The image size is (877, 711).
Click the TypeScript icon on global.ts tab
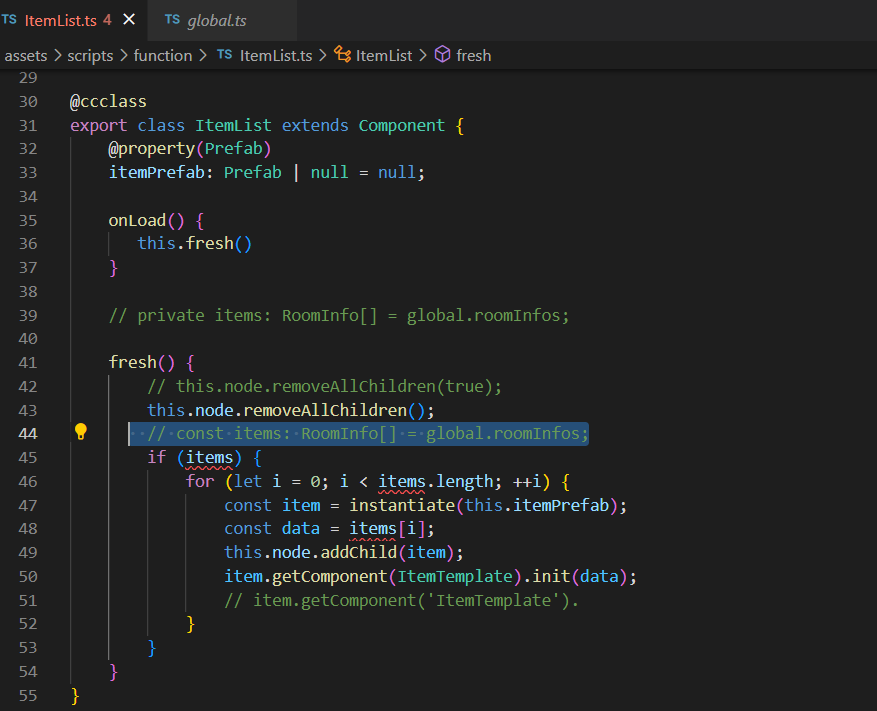172,20
